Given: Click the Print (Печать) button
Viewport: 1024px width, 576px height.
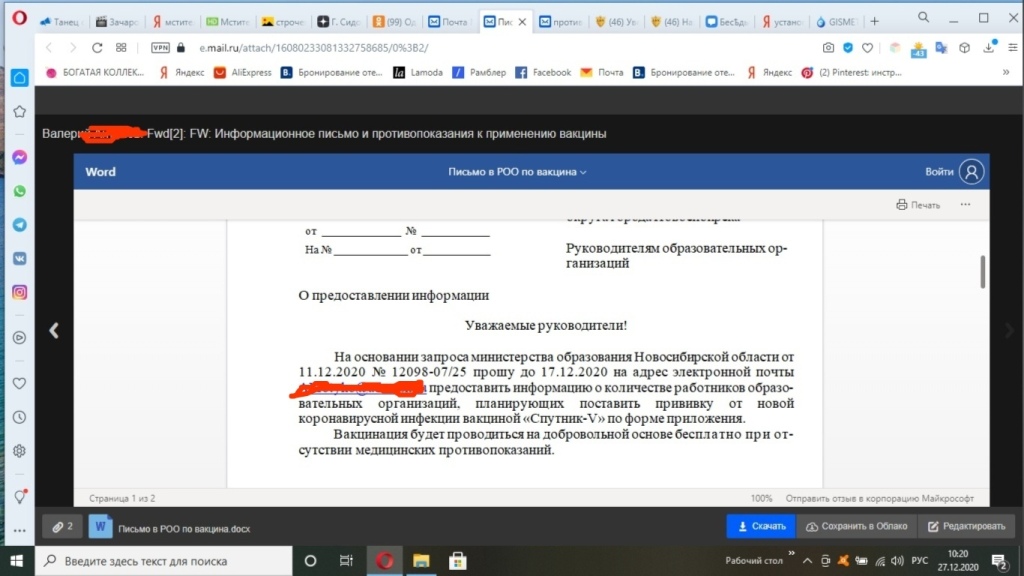Looking at the screenshot, I should pos(918,204).
